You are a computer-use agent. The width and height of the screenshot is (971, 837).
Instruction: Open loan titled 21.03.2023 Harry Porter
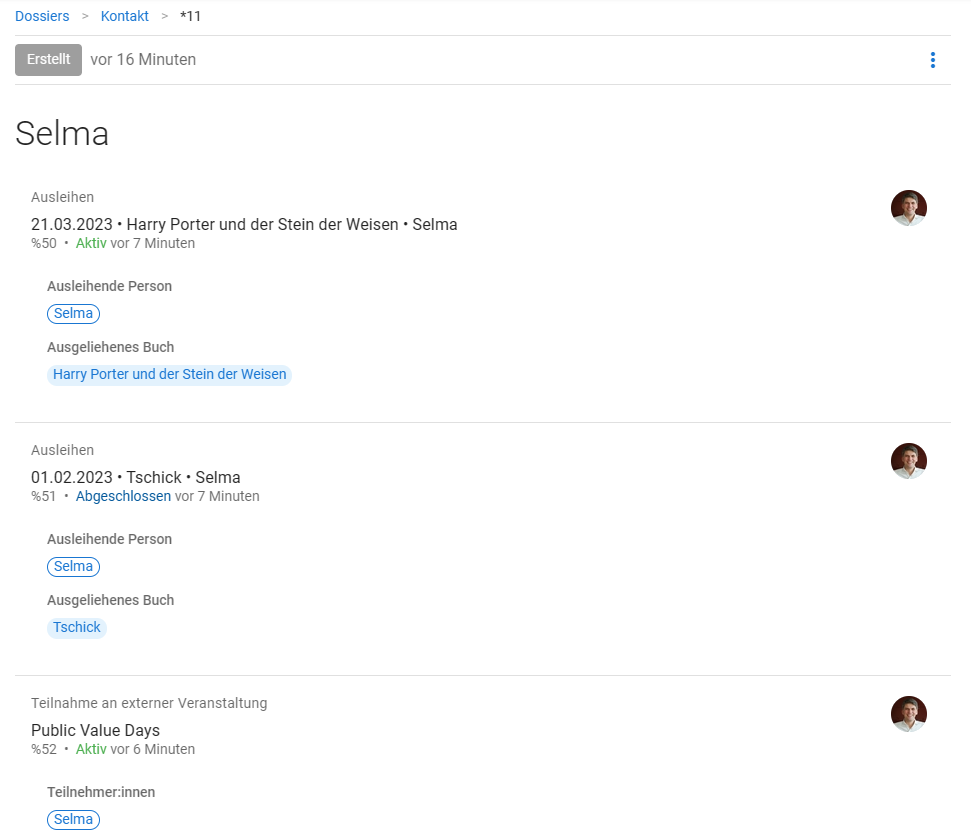point(244,224)
